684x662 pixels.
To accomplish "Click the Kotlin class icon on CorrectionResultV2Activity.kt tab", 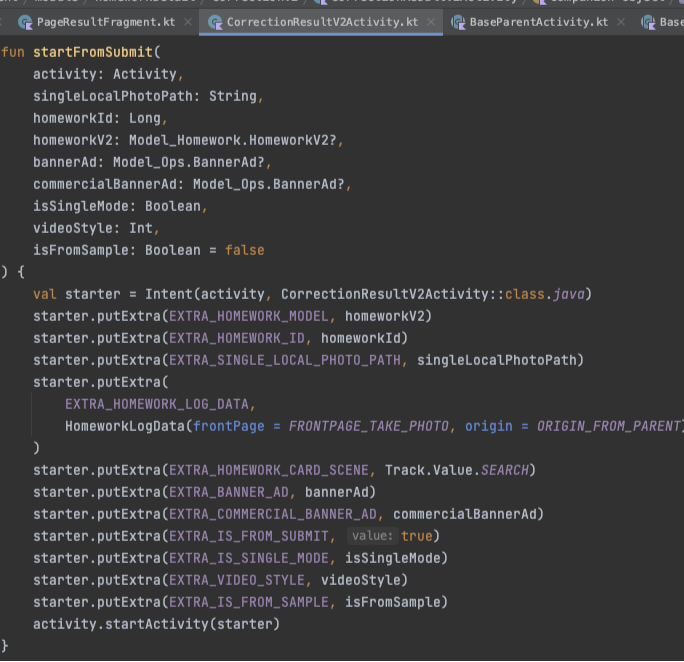I will click(x=215, y=22).
